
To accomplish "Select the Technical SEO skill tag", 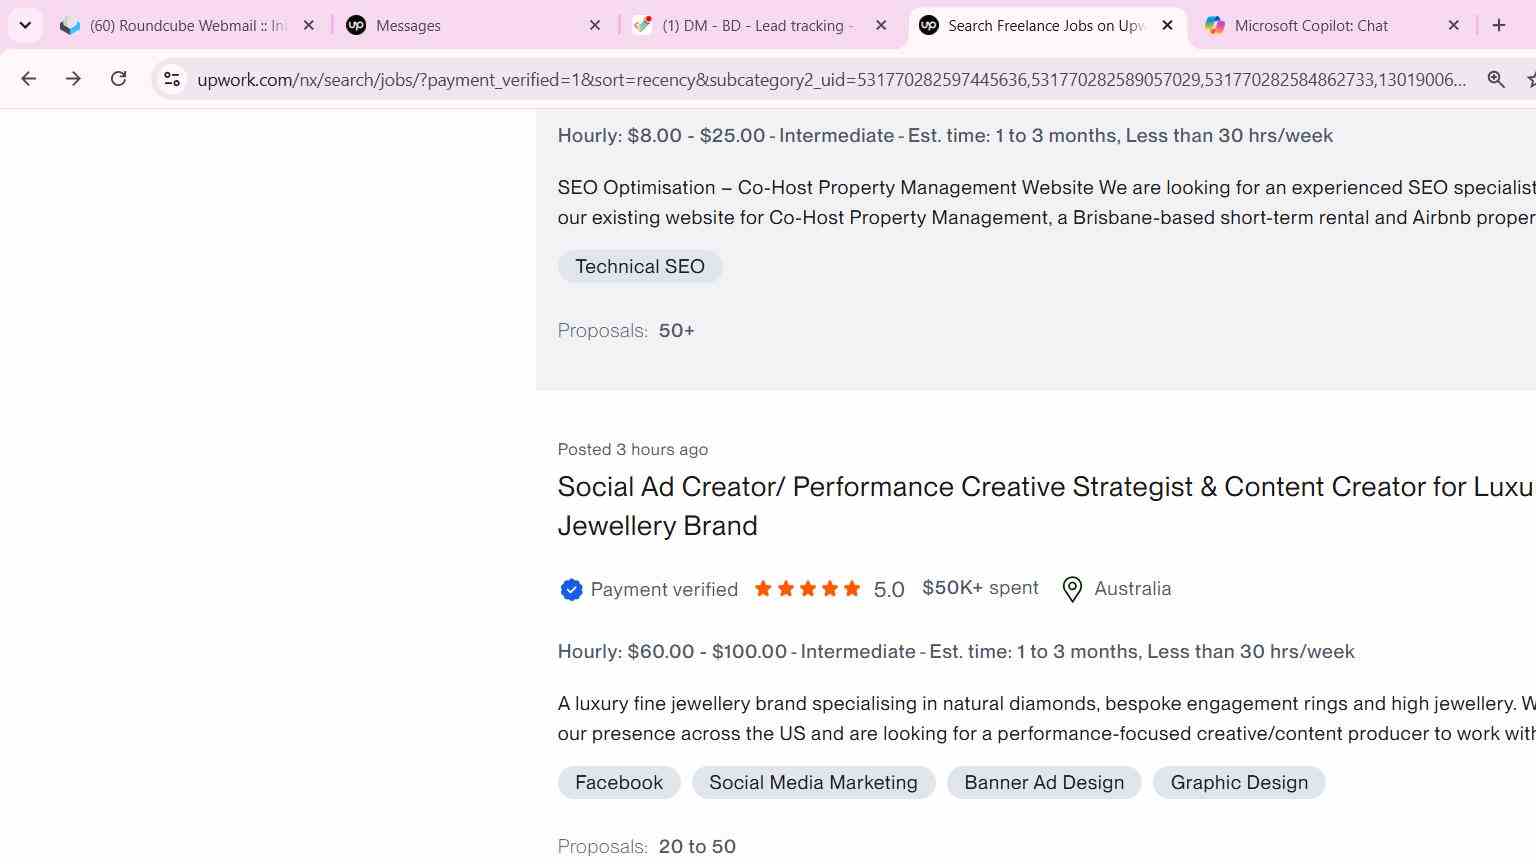I will pyautogui.click(x=640, y=267).
